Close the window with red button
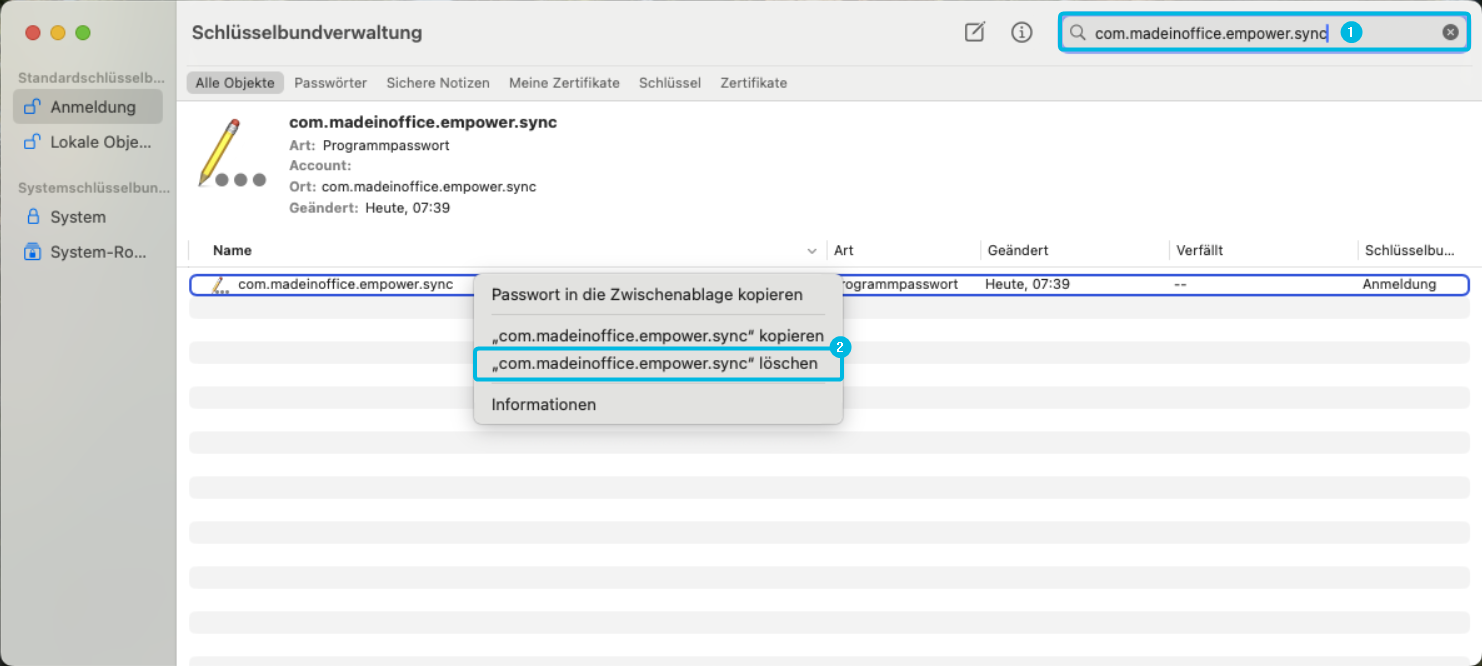1482x666 pixels. [x=32, y=33]
